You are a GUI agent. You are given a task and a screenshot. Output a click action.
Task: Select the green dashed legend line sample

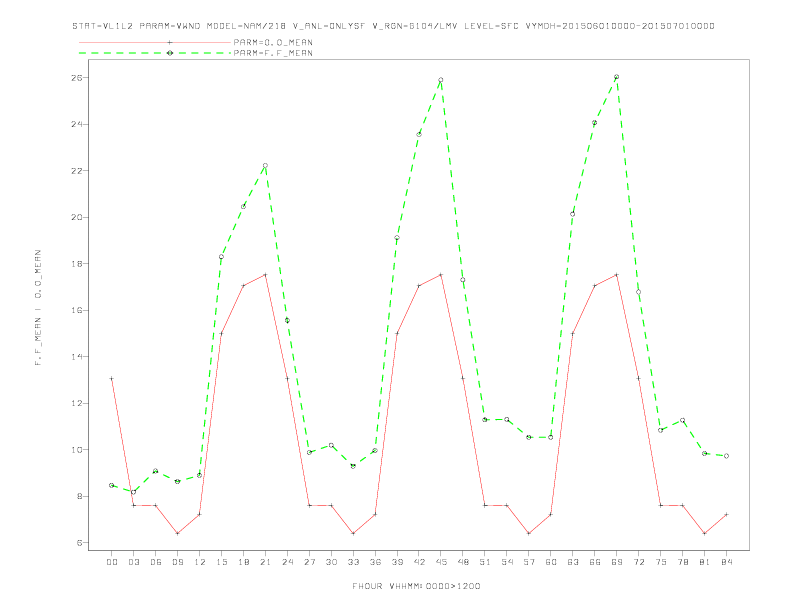coord(155,53)
